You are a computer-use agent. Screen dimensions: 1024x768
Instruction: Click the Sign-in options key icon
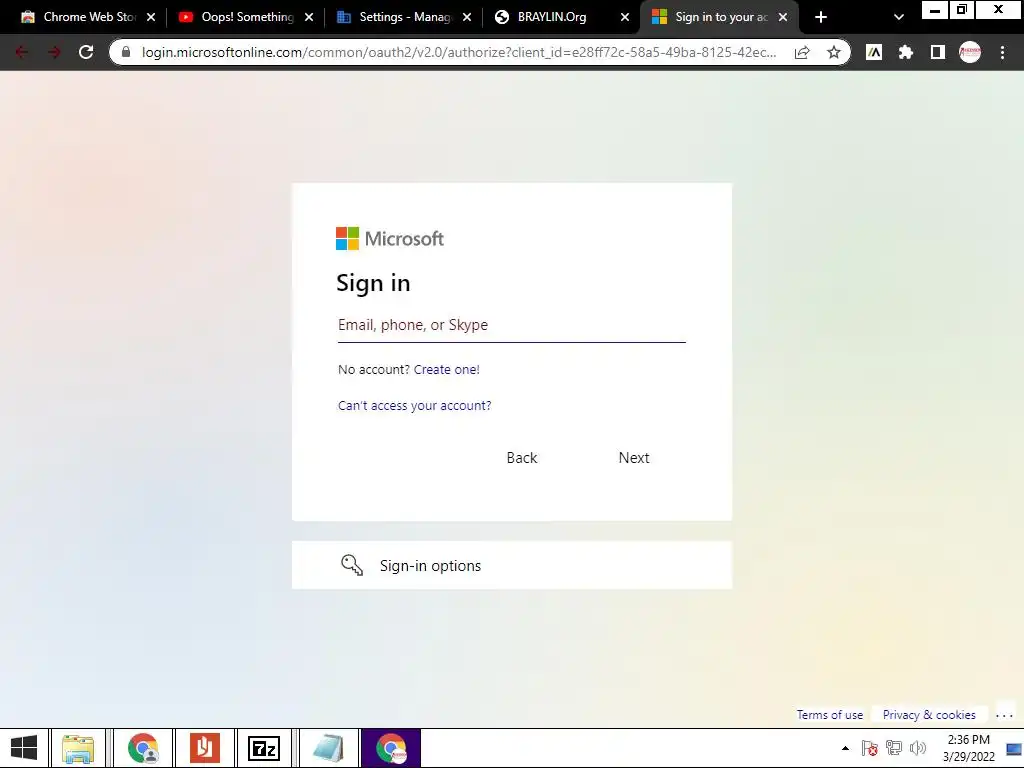[352, 565]
